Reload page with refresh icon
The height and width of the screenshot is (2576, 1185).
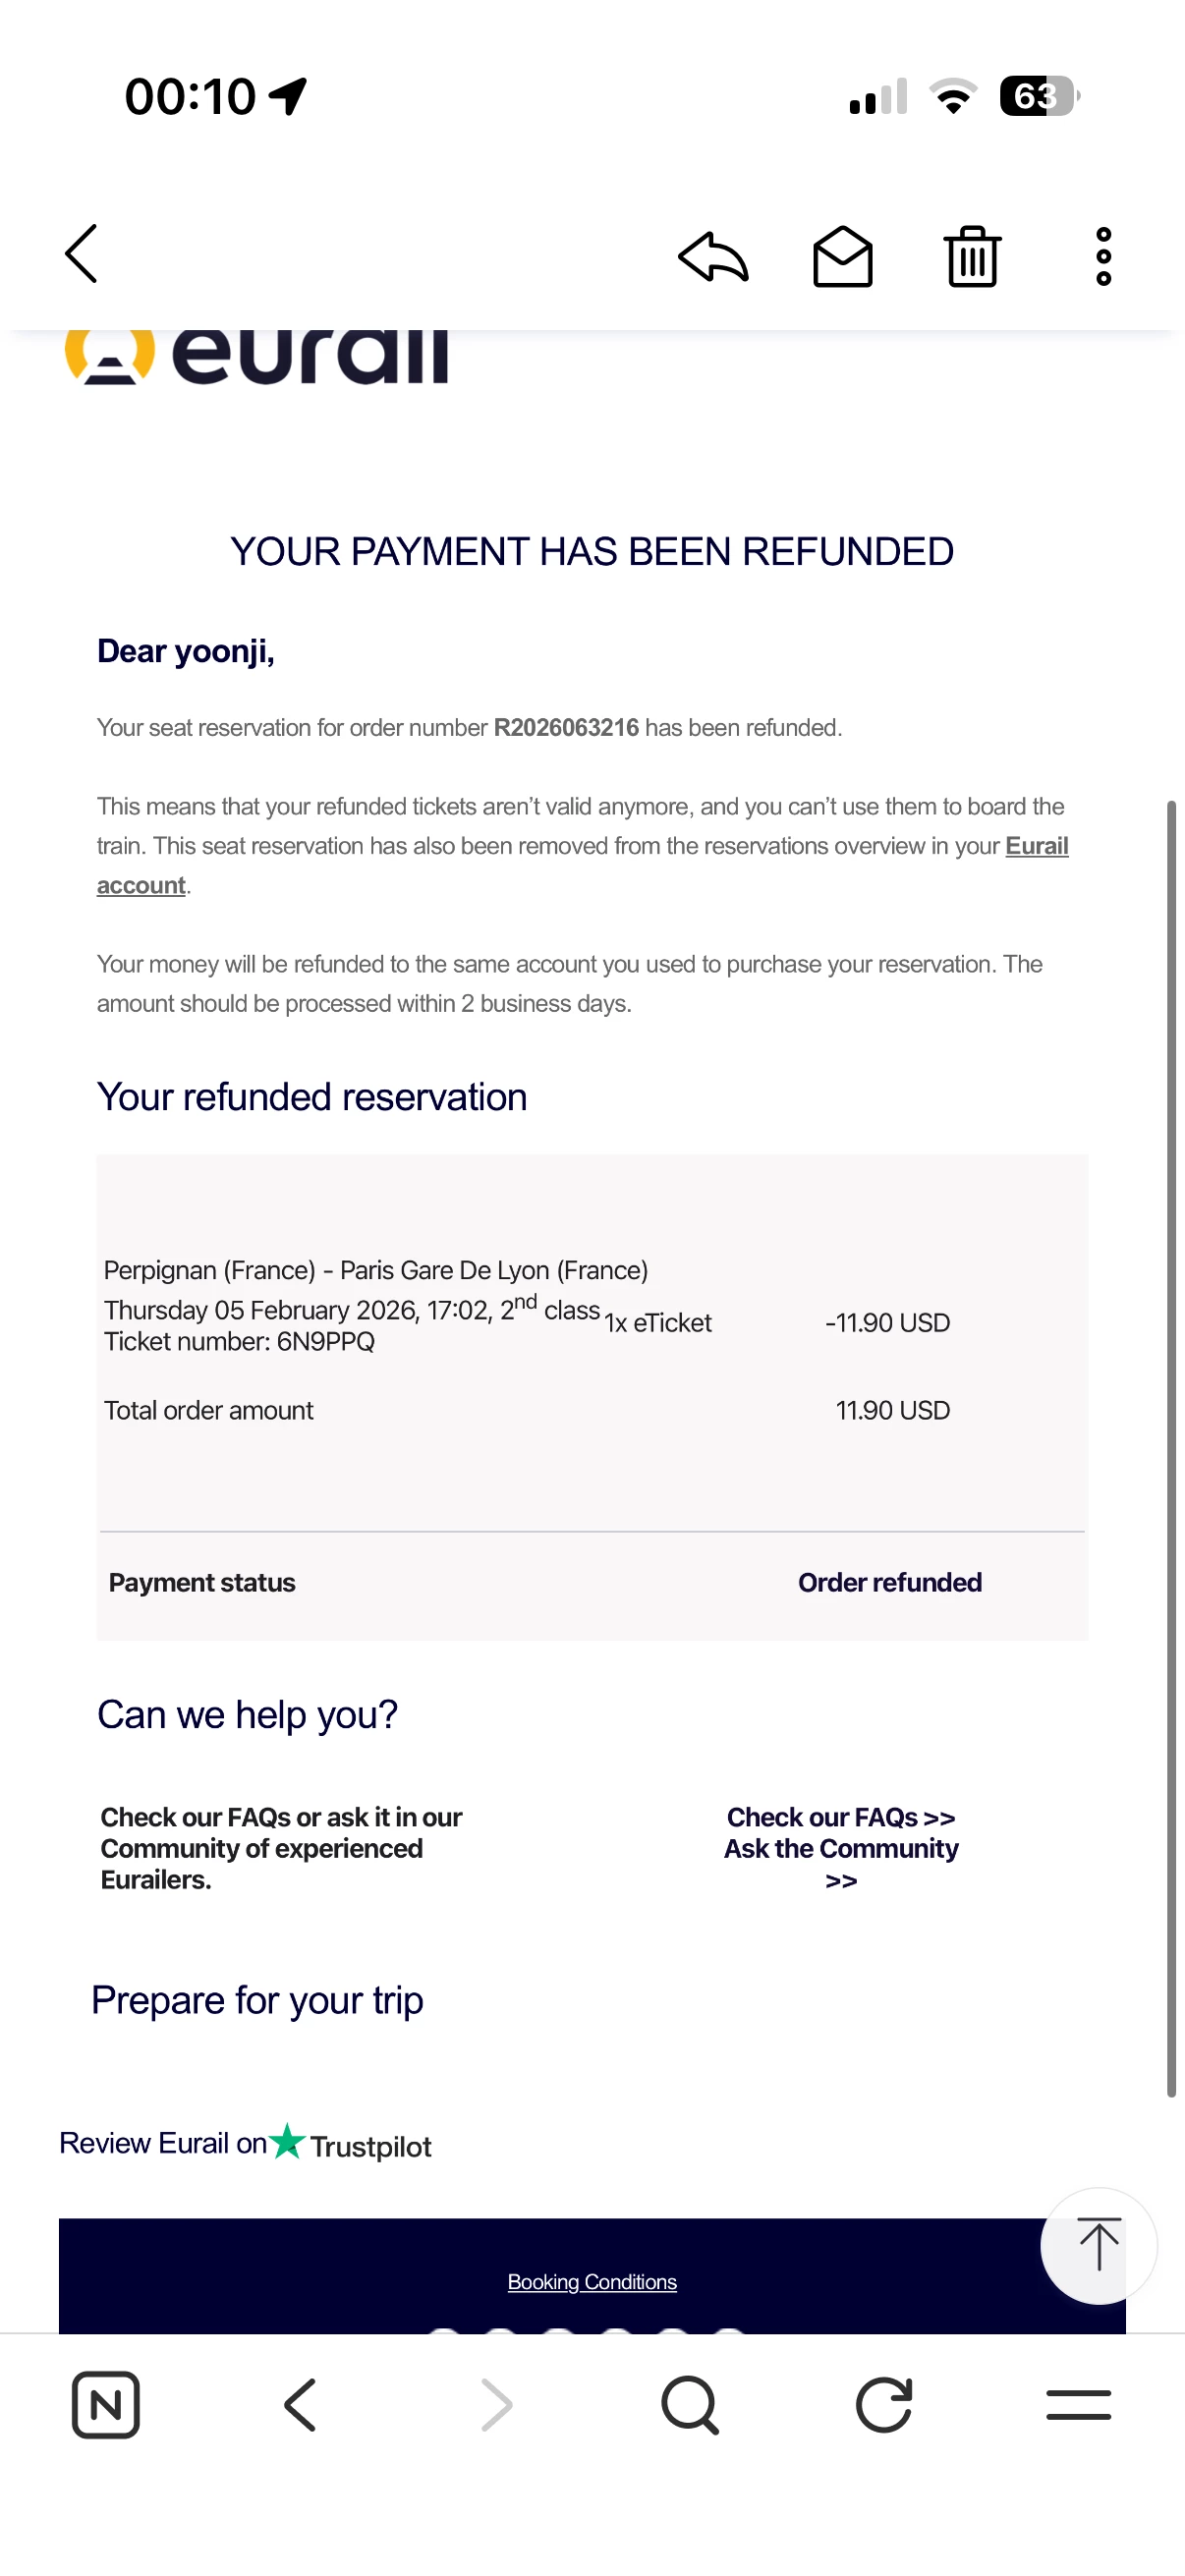pyautogui.click(x=884, y=2405)
